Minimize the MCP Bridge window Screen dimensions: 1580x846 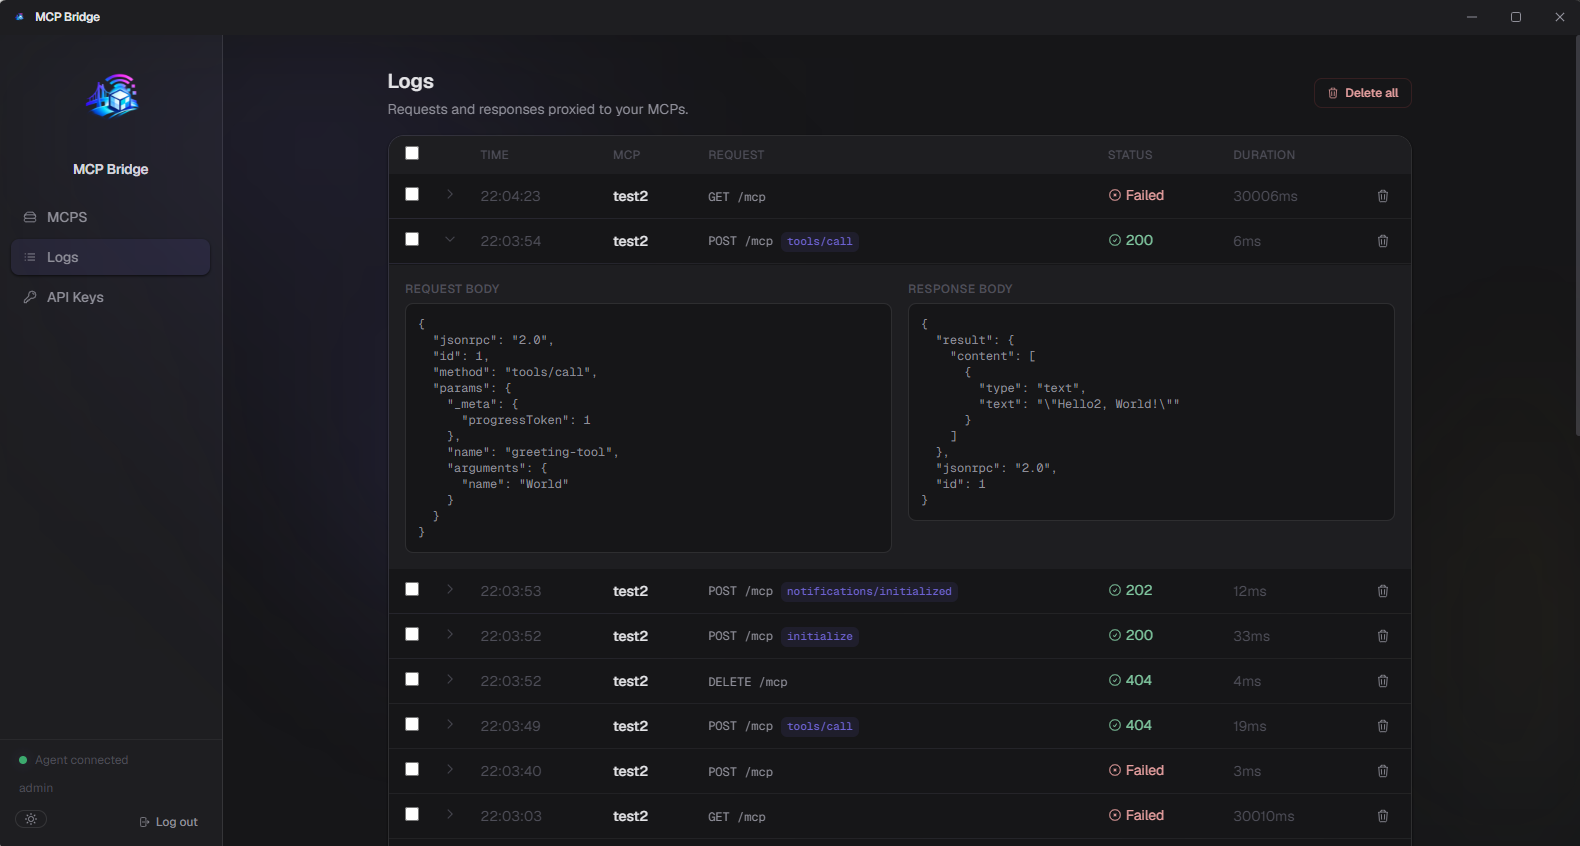[1472, 17]
